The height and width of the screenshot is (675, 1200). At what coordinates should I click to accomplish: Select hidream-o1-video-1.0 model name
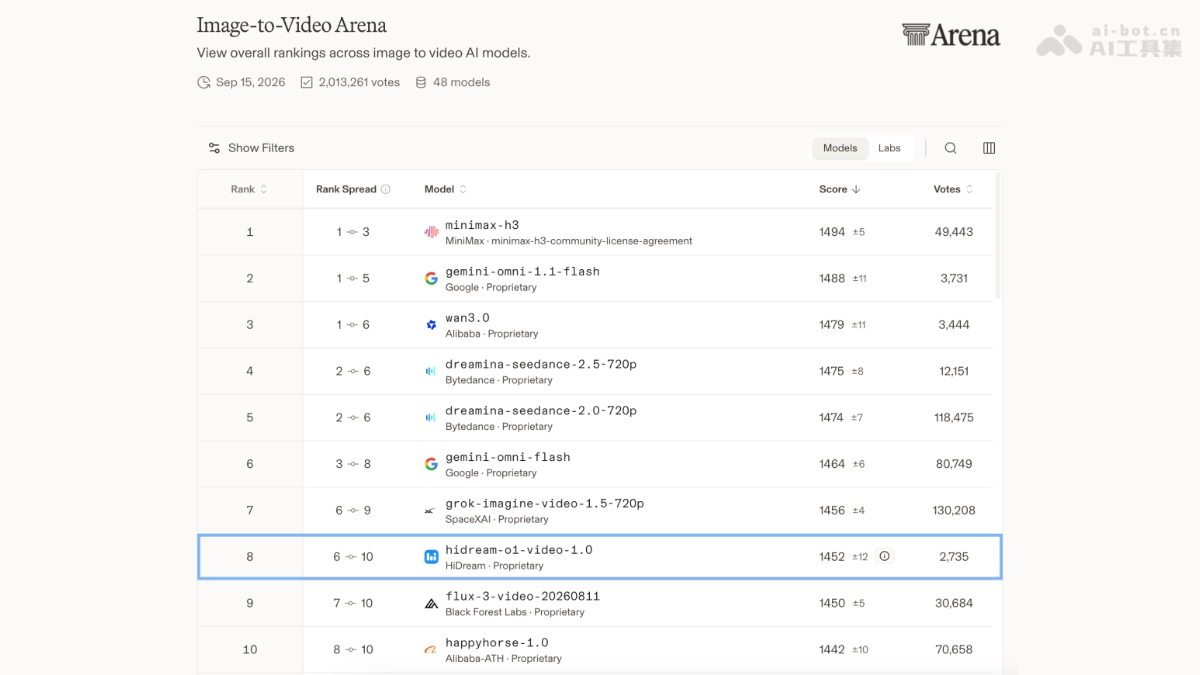519,550
